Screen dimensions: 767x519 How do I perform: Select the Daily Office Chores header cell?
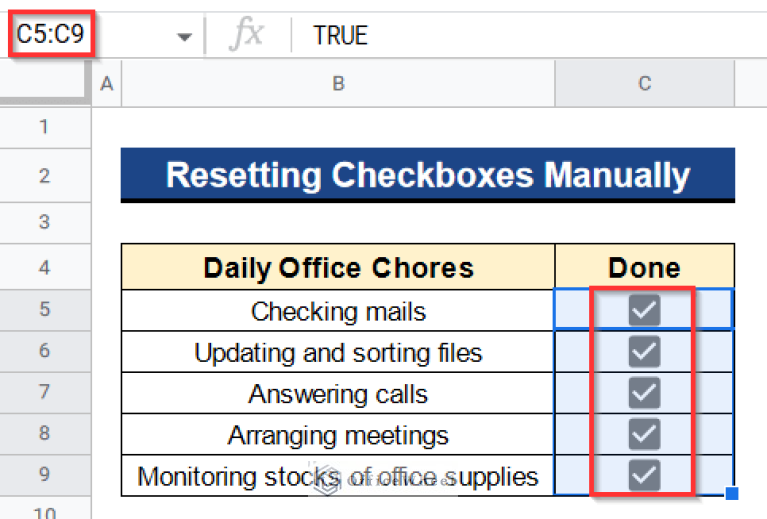click(338, 268)
